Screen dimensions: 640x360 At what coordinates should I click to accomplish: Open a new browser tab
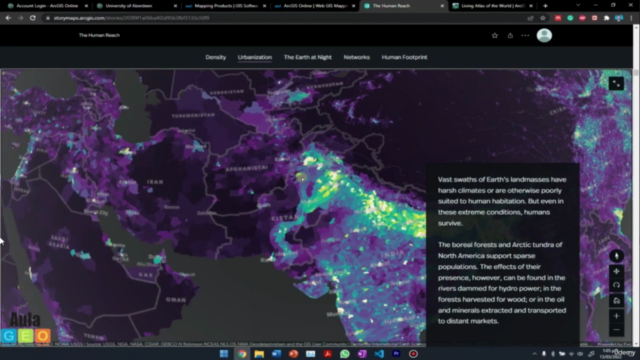545,6
